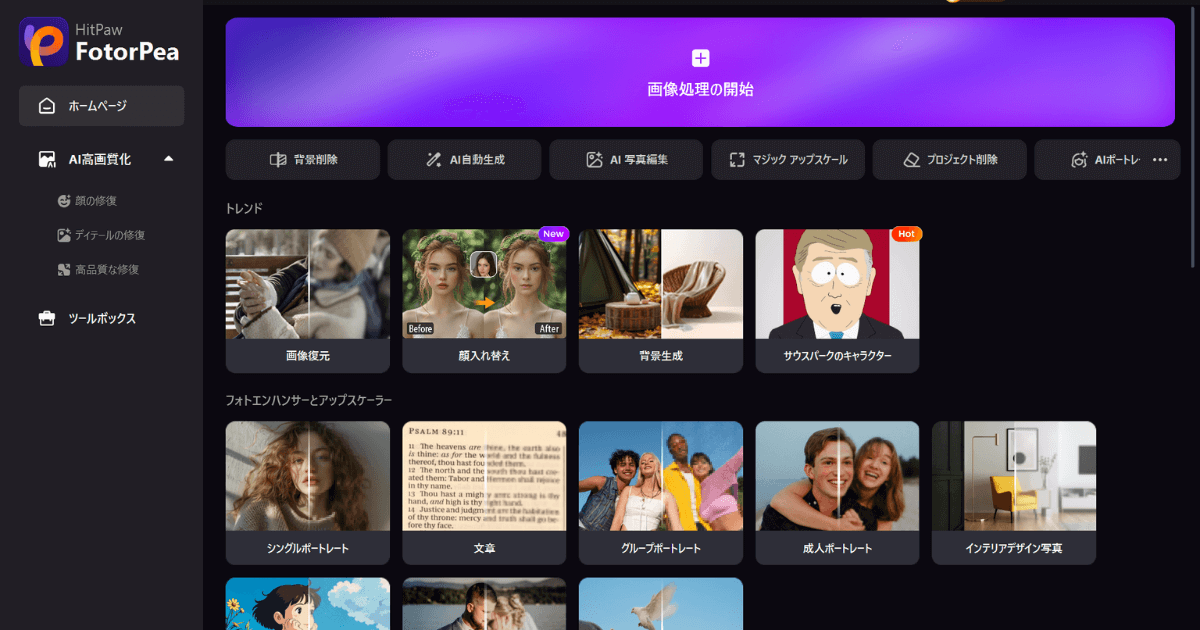The height and width of the screenshot is (630, 1200).
Task: Click the 背景削除 tool icon
Action: coord(278,160)
